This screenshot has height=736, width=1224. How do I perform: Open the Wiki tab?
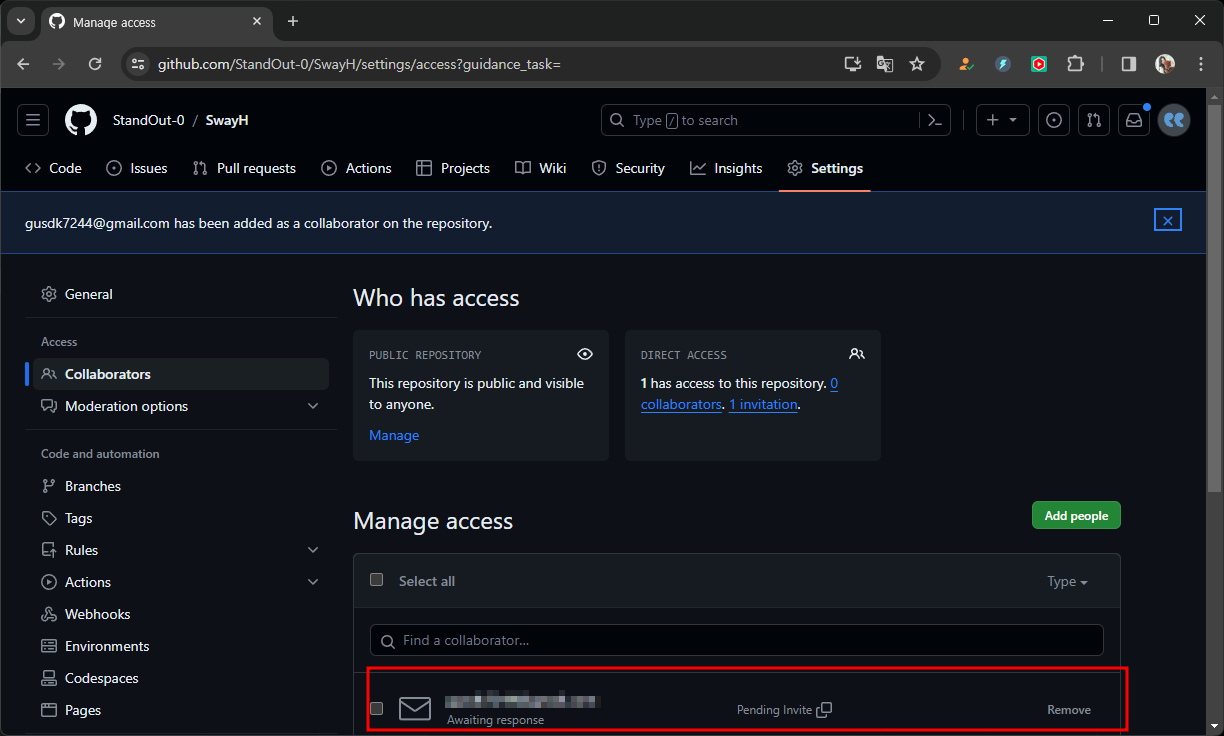pyautogui.click(x=541, y=168)
